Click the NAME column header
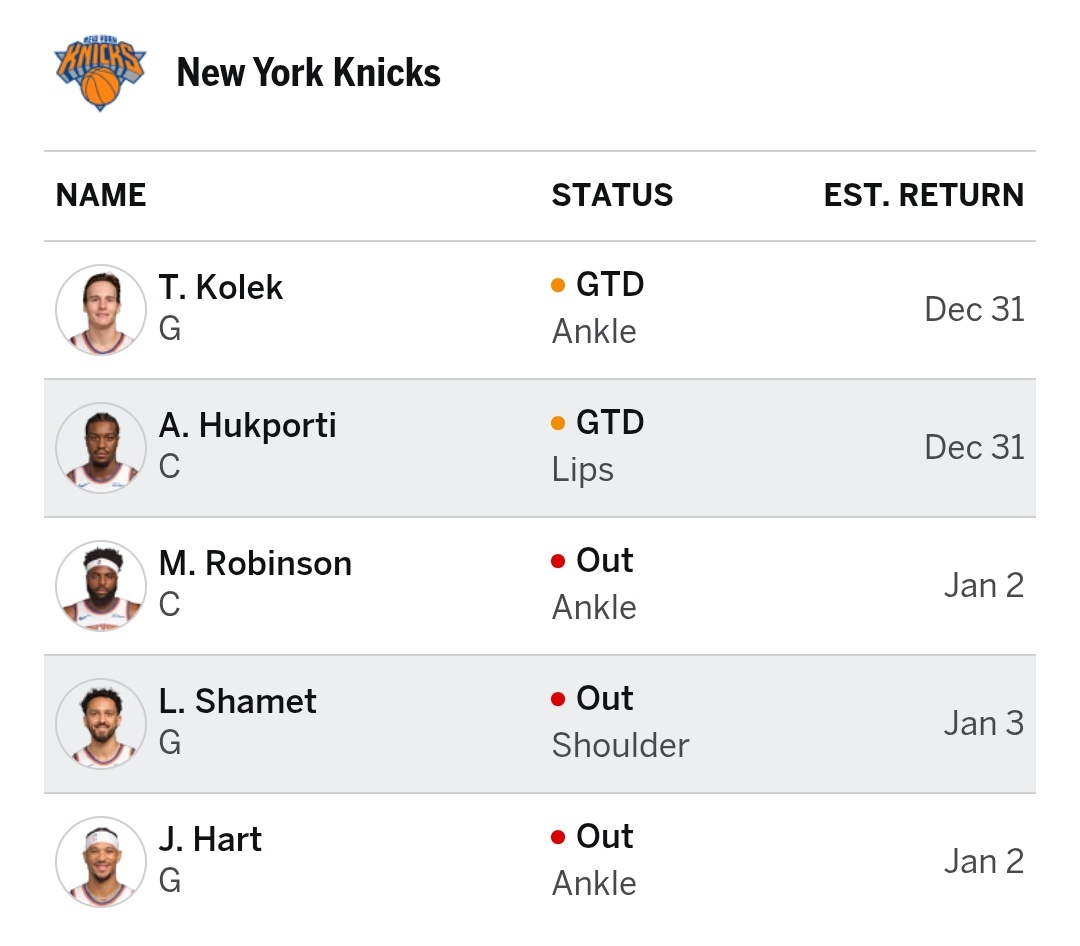Image resolution: width=1080 pixels, height=946 pixels. [x=101, y=195]
